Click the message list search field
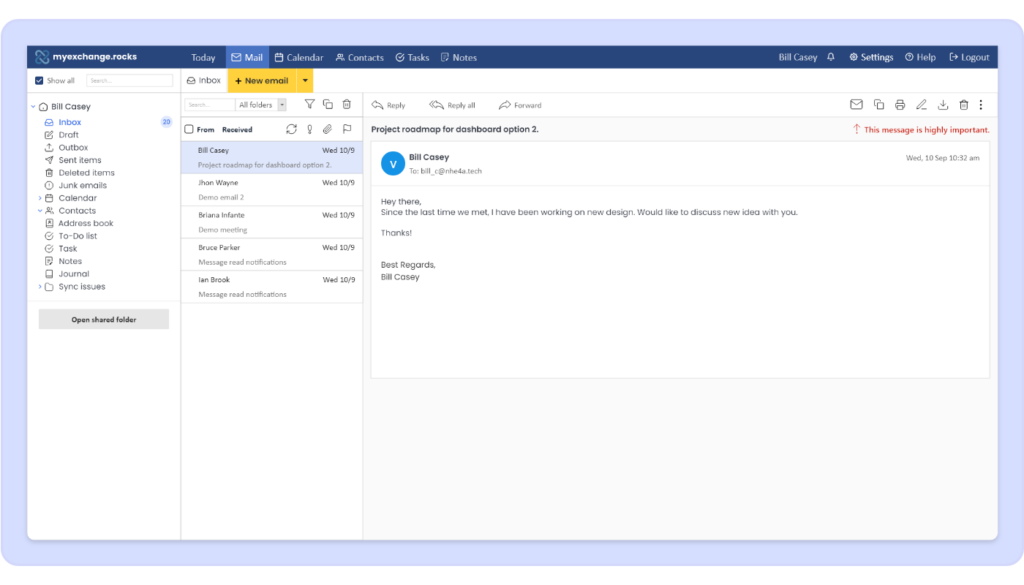Screen dimensions: 1024x585 pyautogui.click(x=209, y=104)
